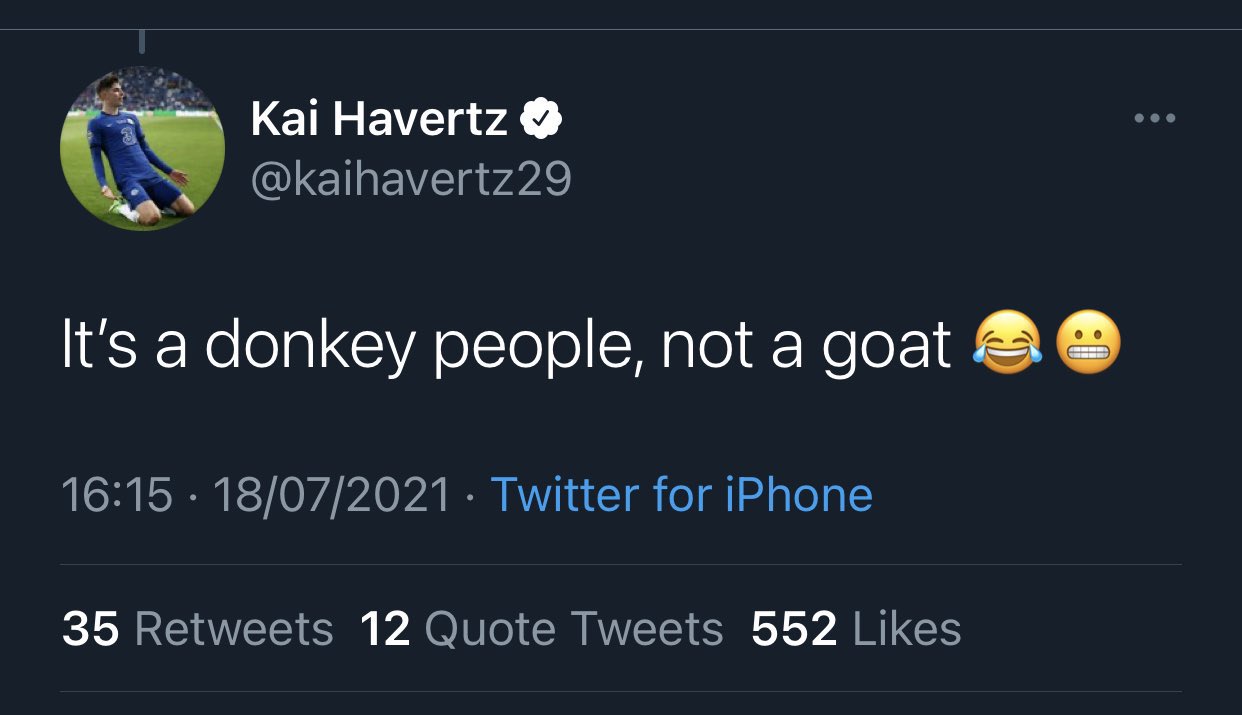This screenshot has width=1242, height=715.
Task: Click the "Twitter for iPhone" source link
Action: point(681,495)
